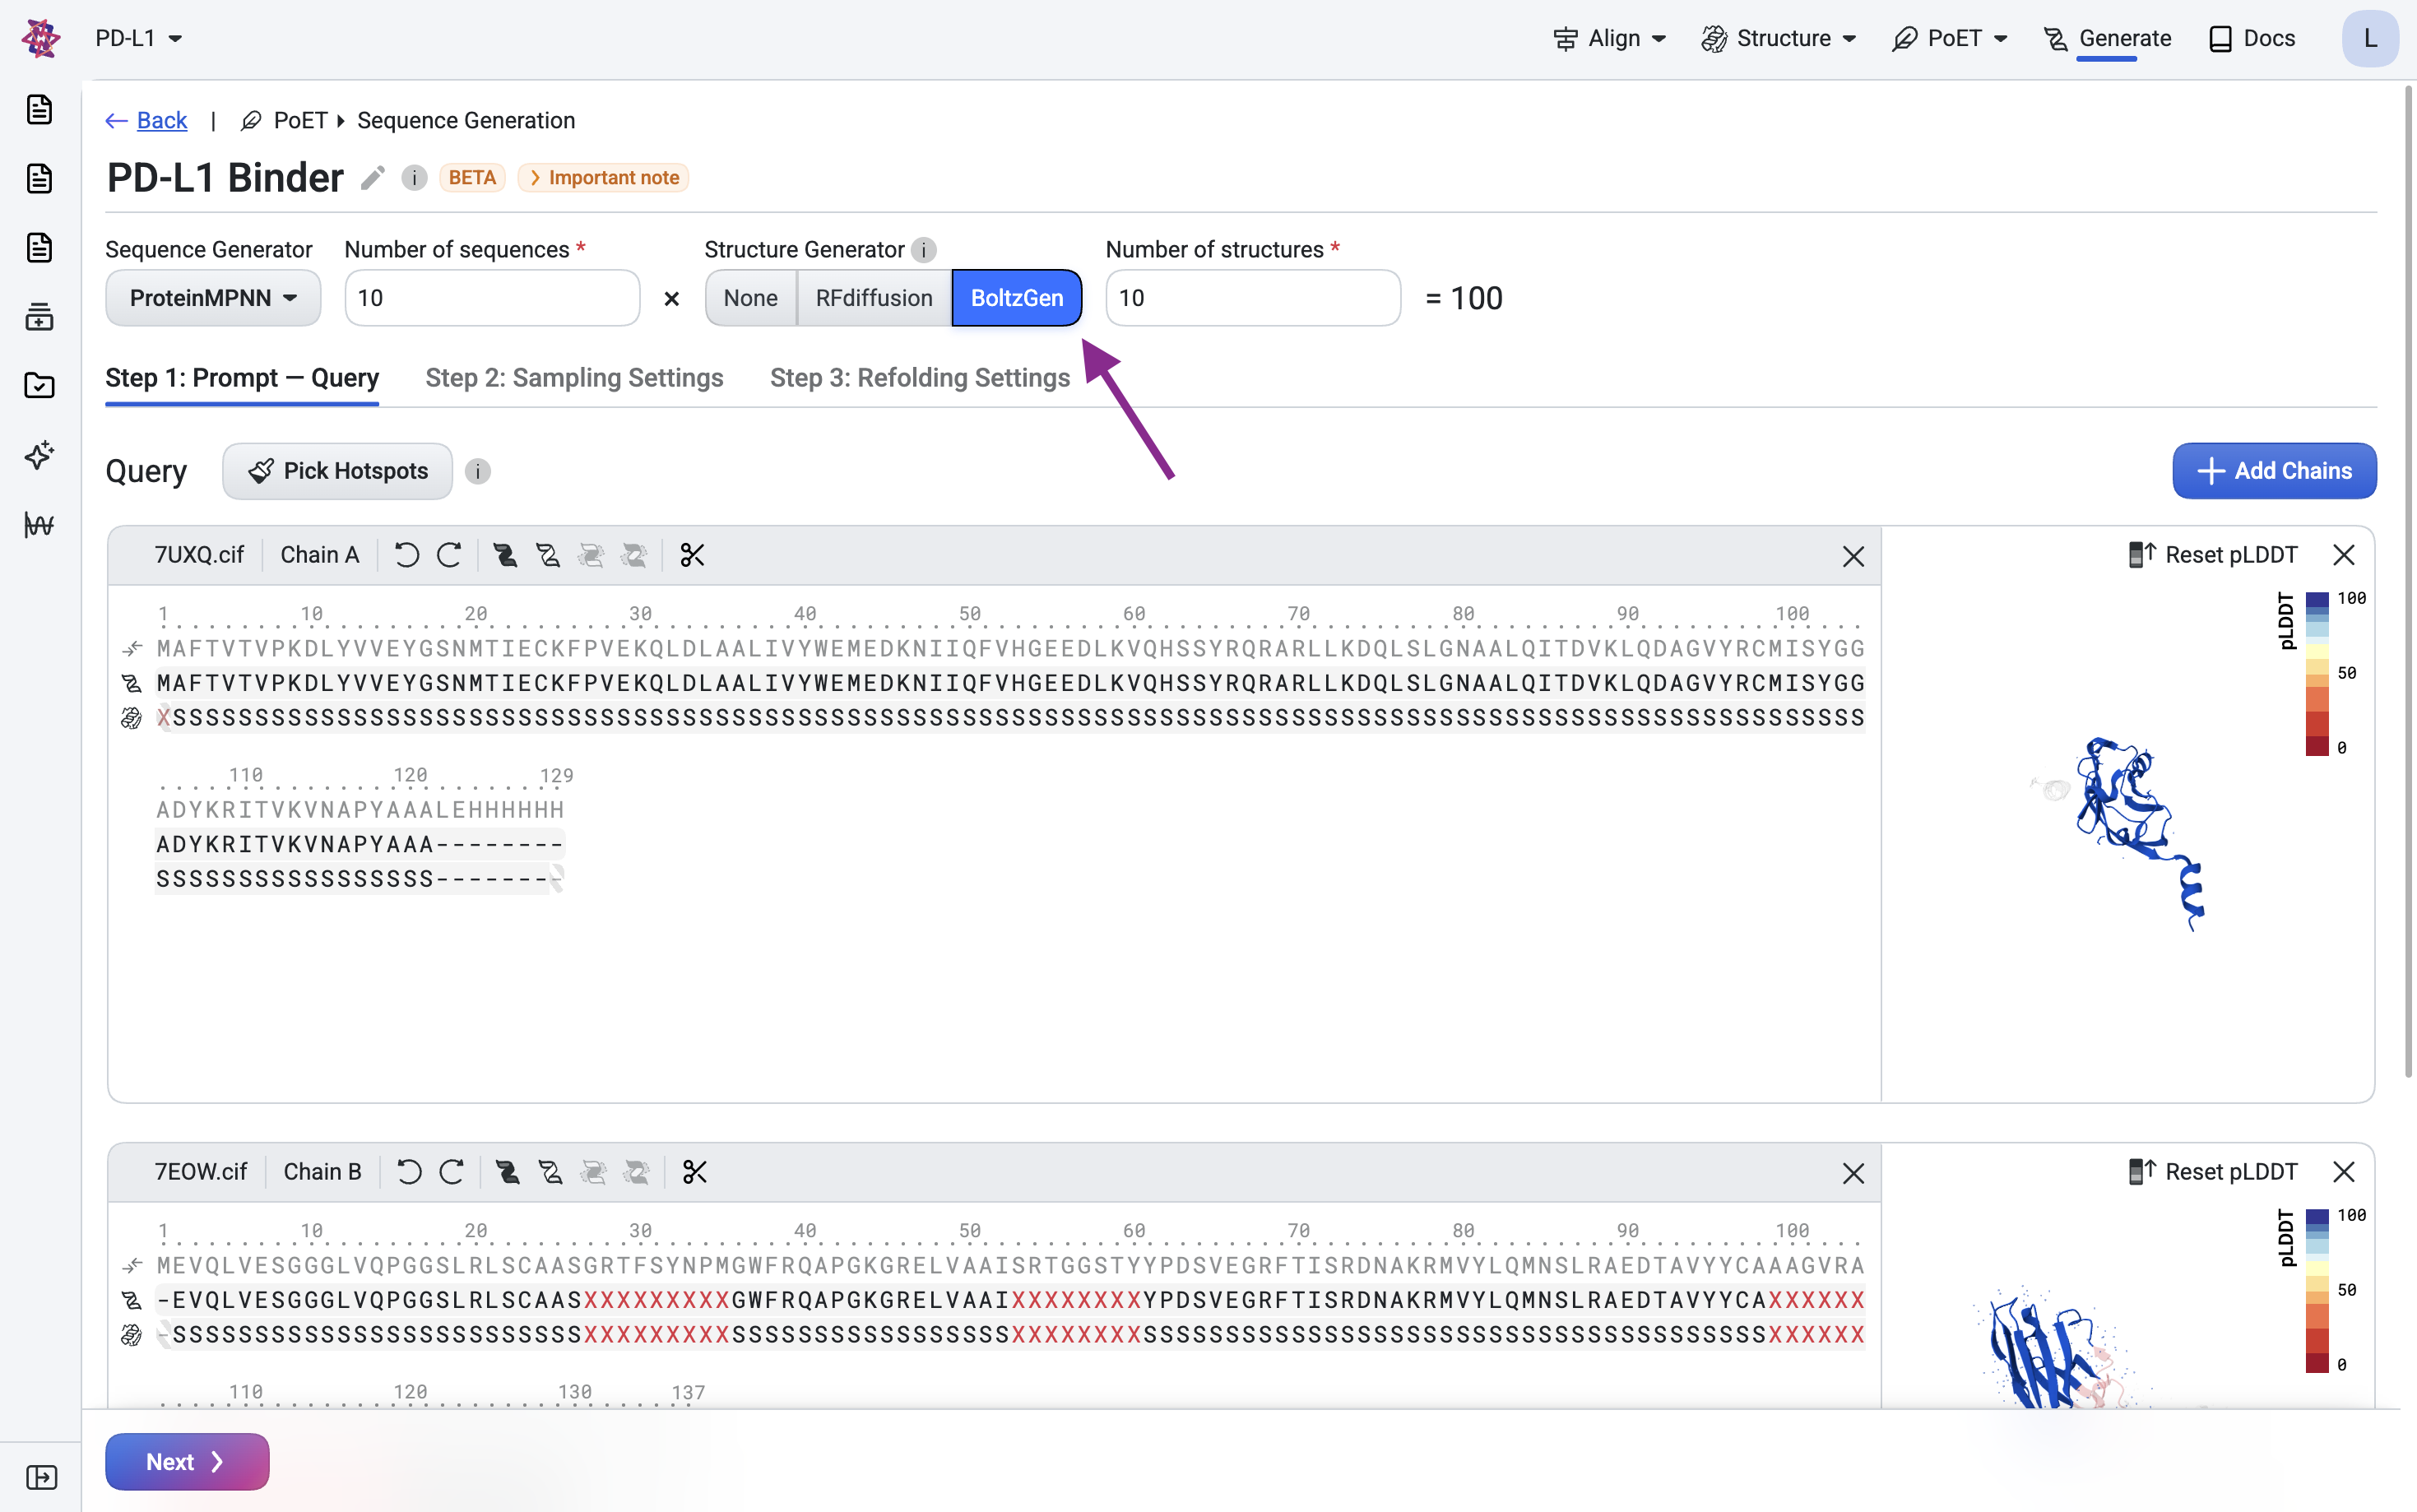Open Generate in the top navigation

point(2107,38)
